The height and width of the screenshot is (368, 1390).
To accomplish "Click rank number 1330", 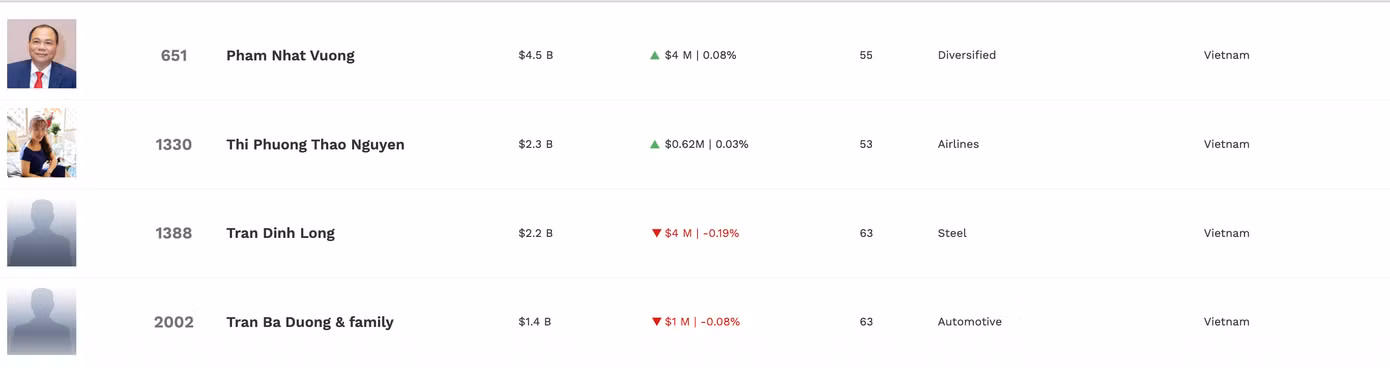I will point(174,144).
